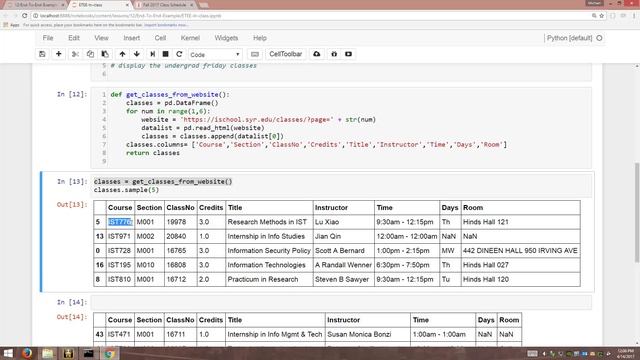This screenshot has width=640, height=360.
Task: Open the Widgets menu
Action: click(x=226, y=38)
